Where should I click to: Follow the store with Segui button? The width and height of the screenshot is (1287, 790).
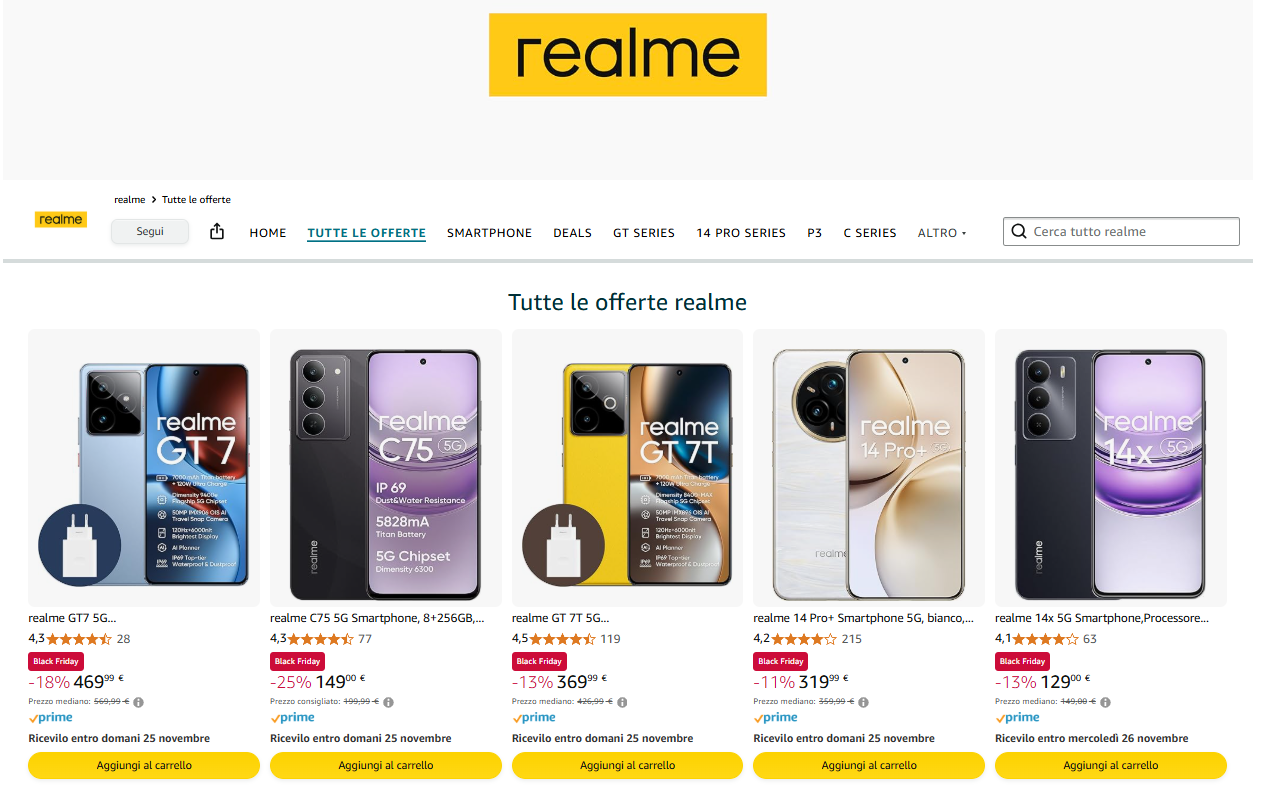click(x=150, y=231)
